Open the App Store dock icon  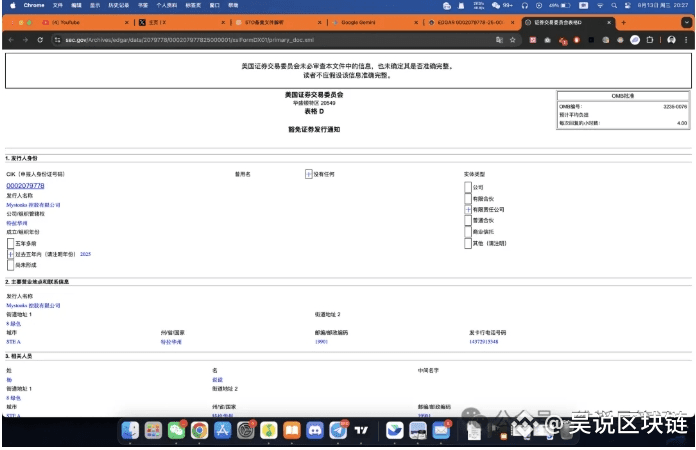click(x=222, y=430)
